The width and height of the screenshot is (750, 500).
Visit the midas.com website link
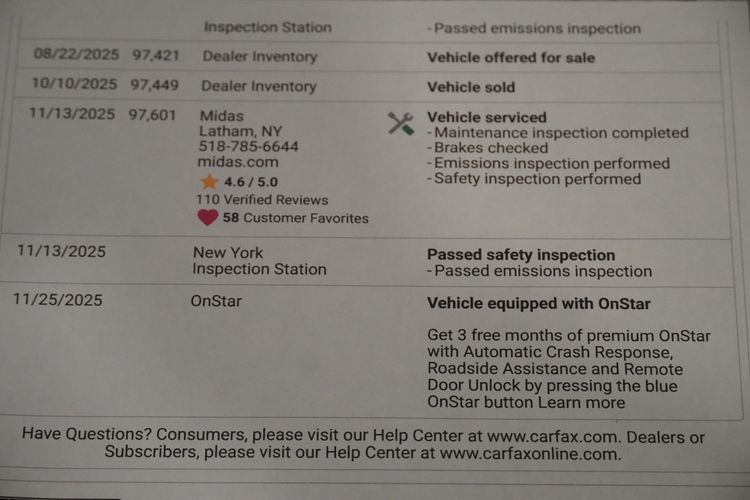tap(239, 162)
